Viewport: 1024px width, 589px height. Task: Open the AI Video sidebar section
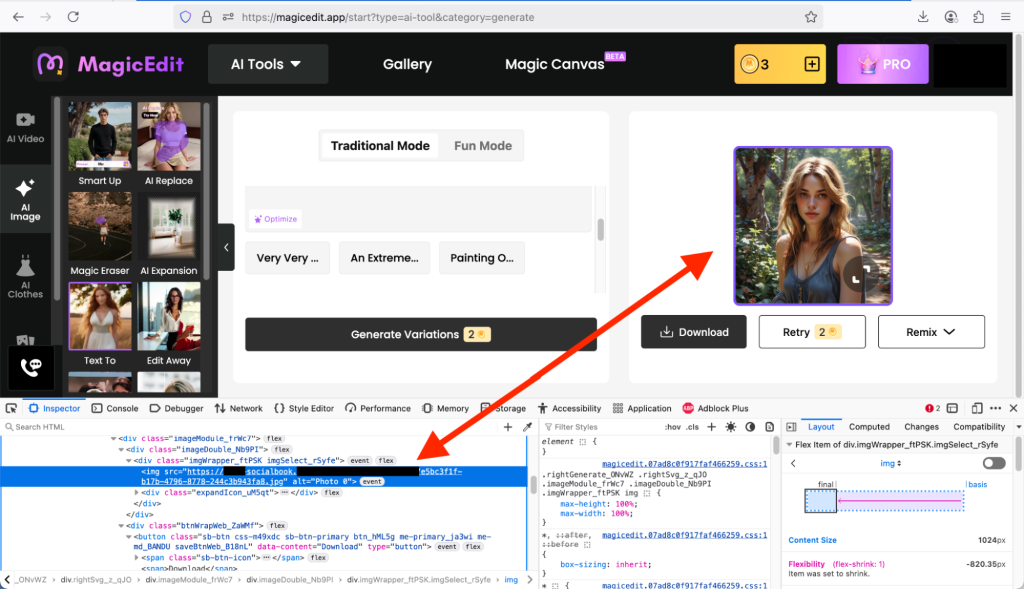[x=25, y=128]
